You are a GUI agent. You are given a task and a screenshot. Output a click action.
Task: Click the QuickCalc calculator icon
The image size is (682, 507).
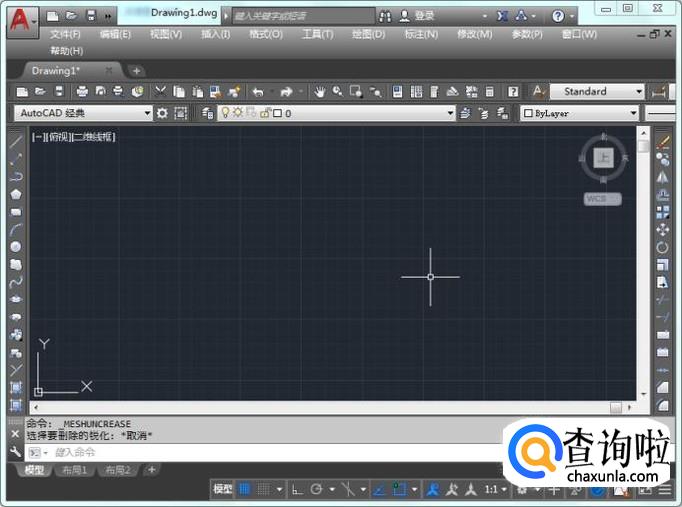489,92
